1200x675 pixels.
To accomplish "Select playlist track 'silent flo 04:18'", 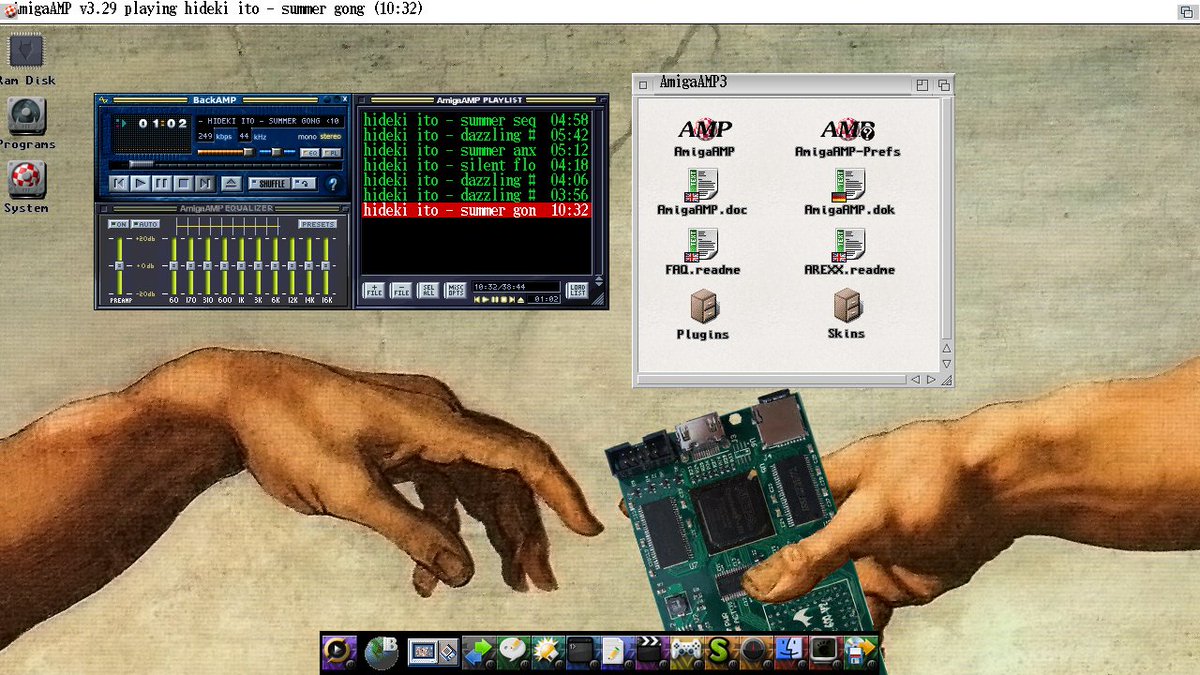I will click(476, 165).
